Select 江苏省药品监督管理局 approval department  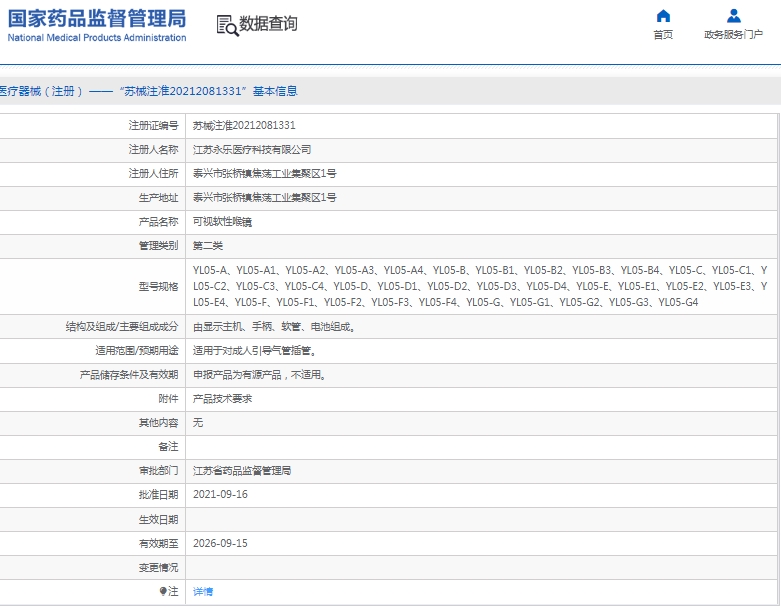coord(242,471)
